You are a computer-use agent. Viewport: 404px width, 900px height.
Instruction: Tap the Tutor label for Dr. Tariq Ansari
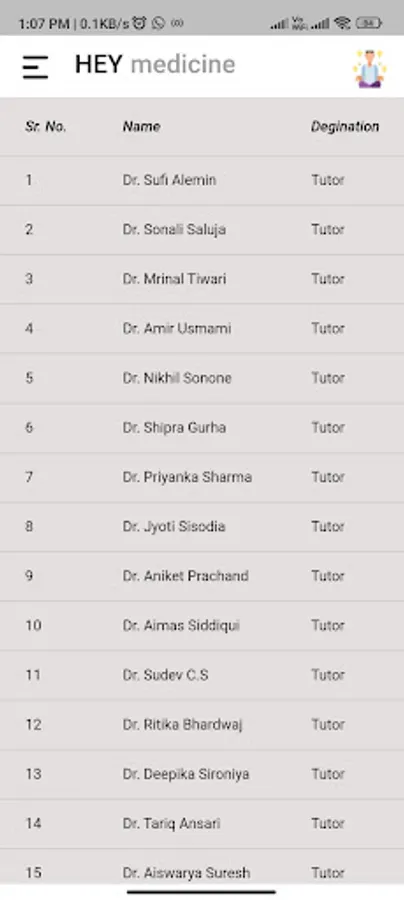click(x=328, y=823)
